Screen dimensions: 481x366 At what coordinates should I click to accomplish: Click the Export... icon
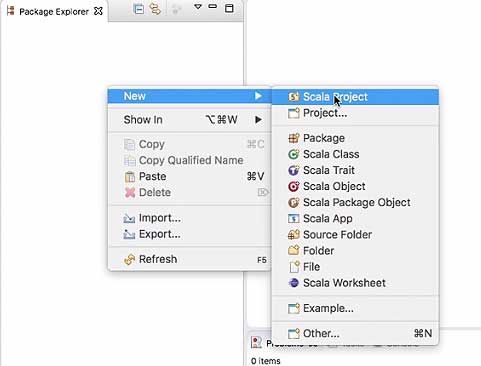(129, 234)
